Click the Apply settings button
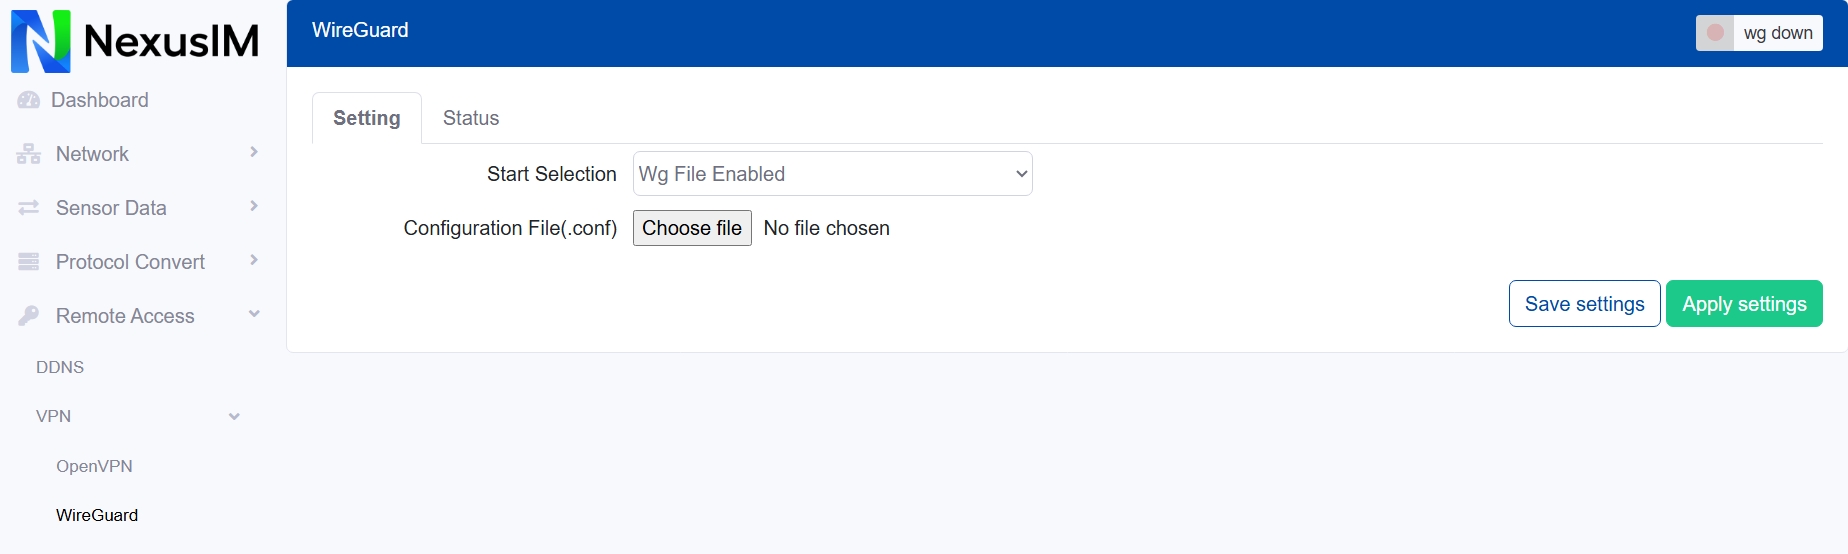This screenshot has width=1848, height=554. [1744, 304]
